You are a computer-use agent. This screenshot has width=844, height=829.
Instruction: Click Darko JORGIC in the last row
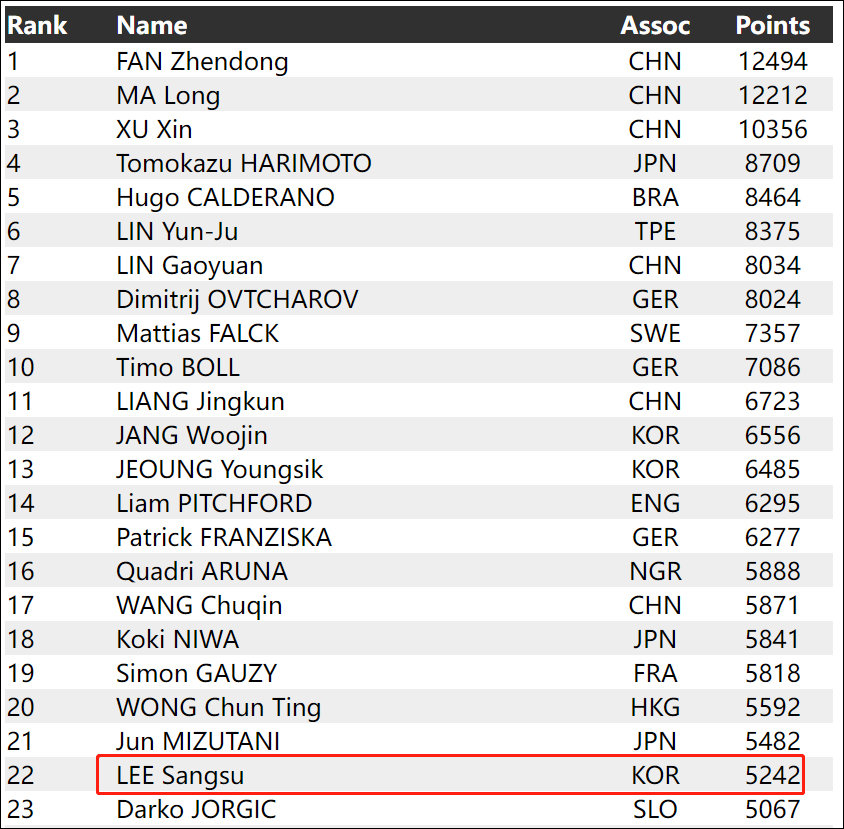coord(196,810)
